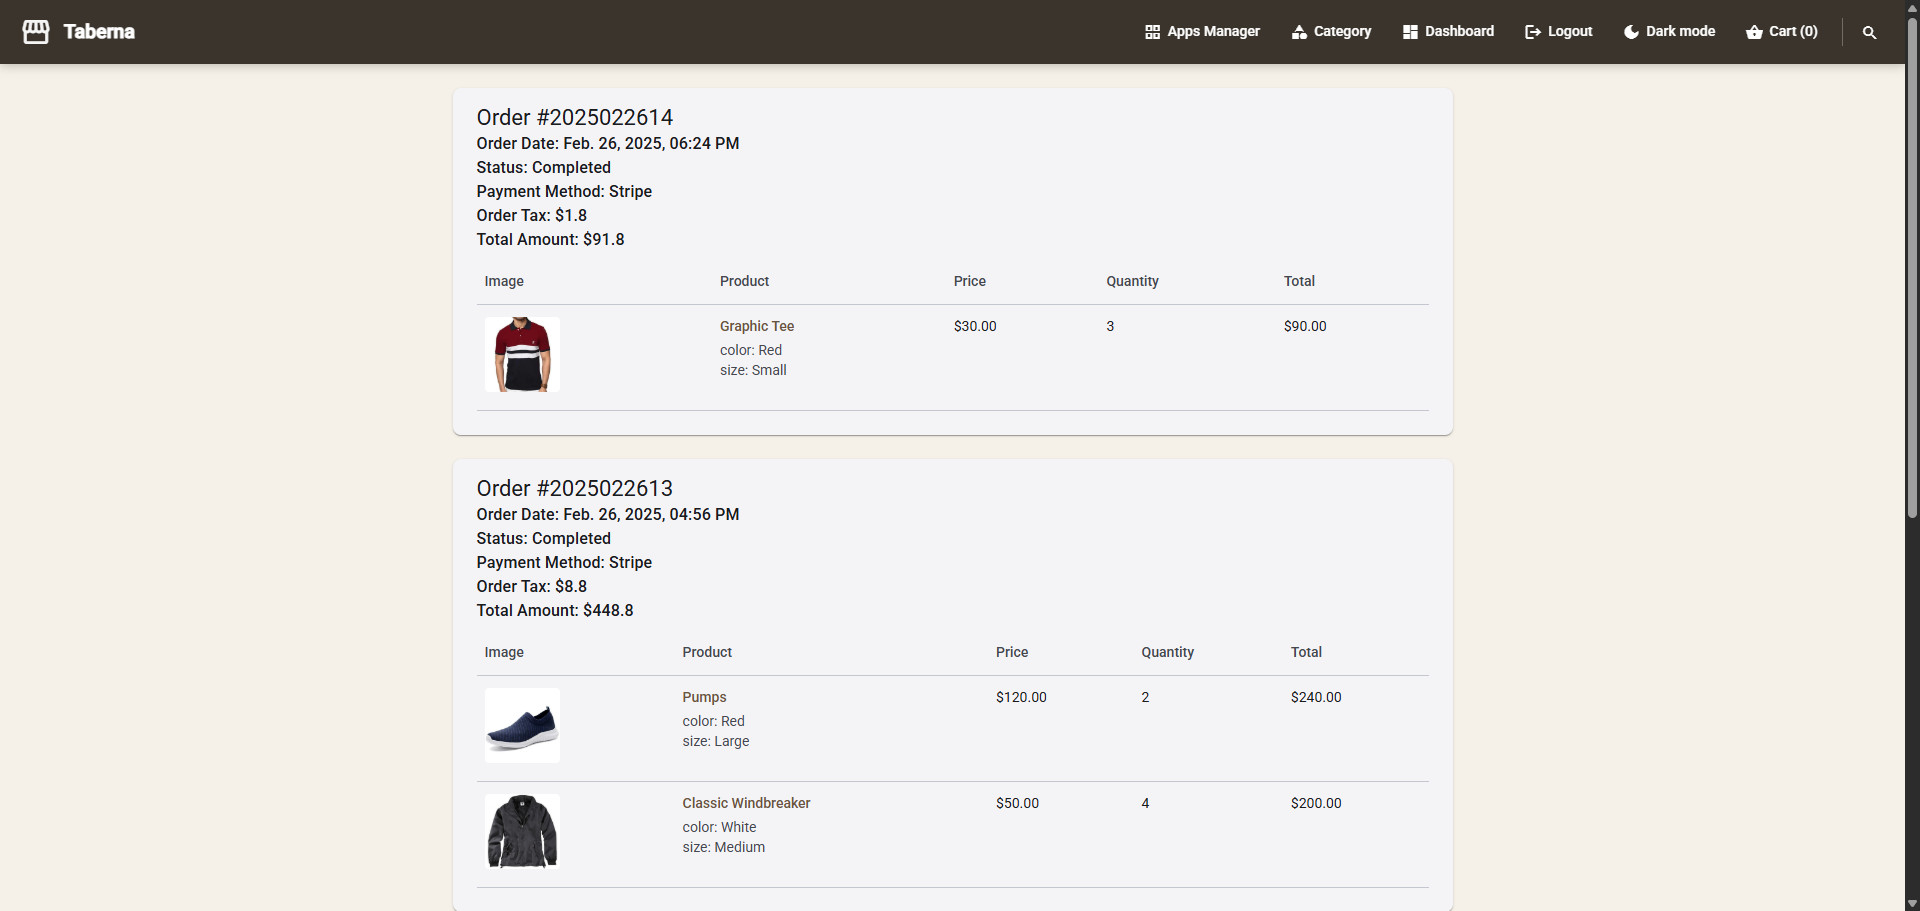Click Order Tax: $1.8 text
Screen dimensions: 1920x911
coord(532,215)
